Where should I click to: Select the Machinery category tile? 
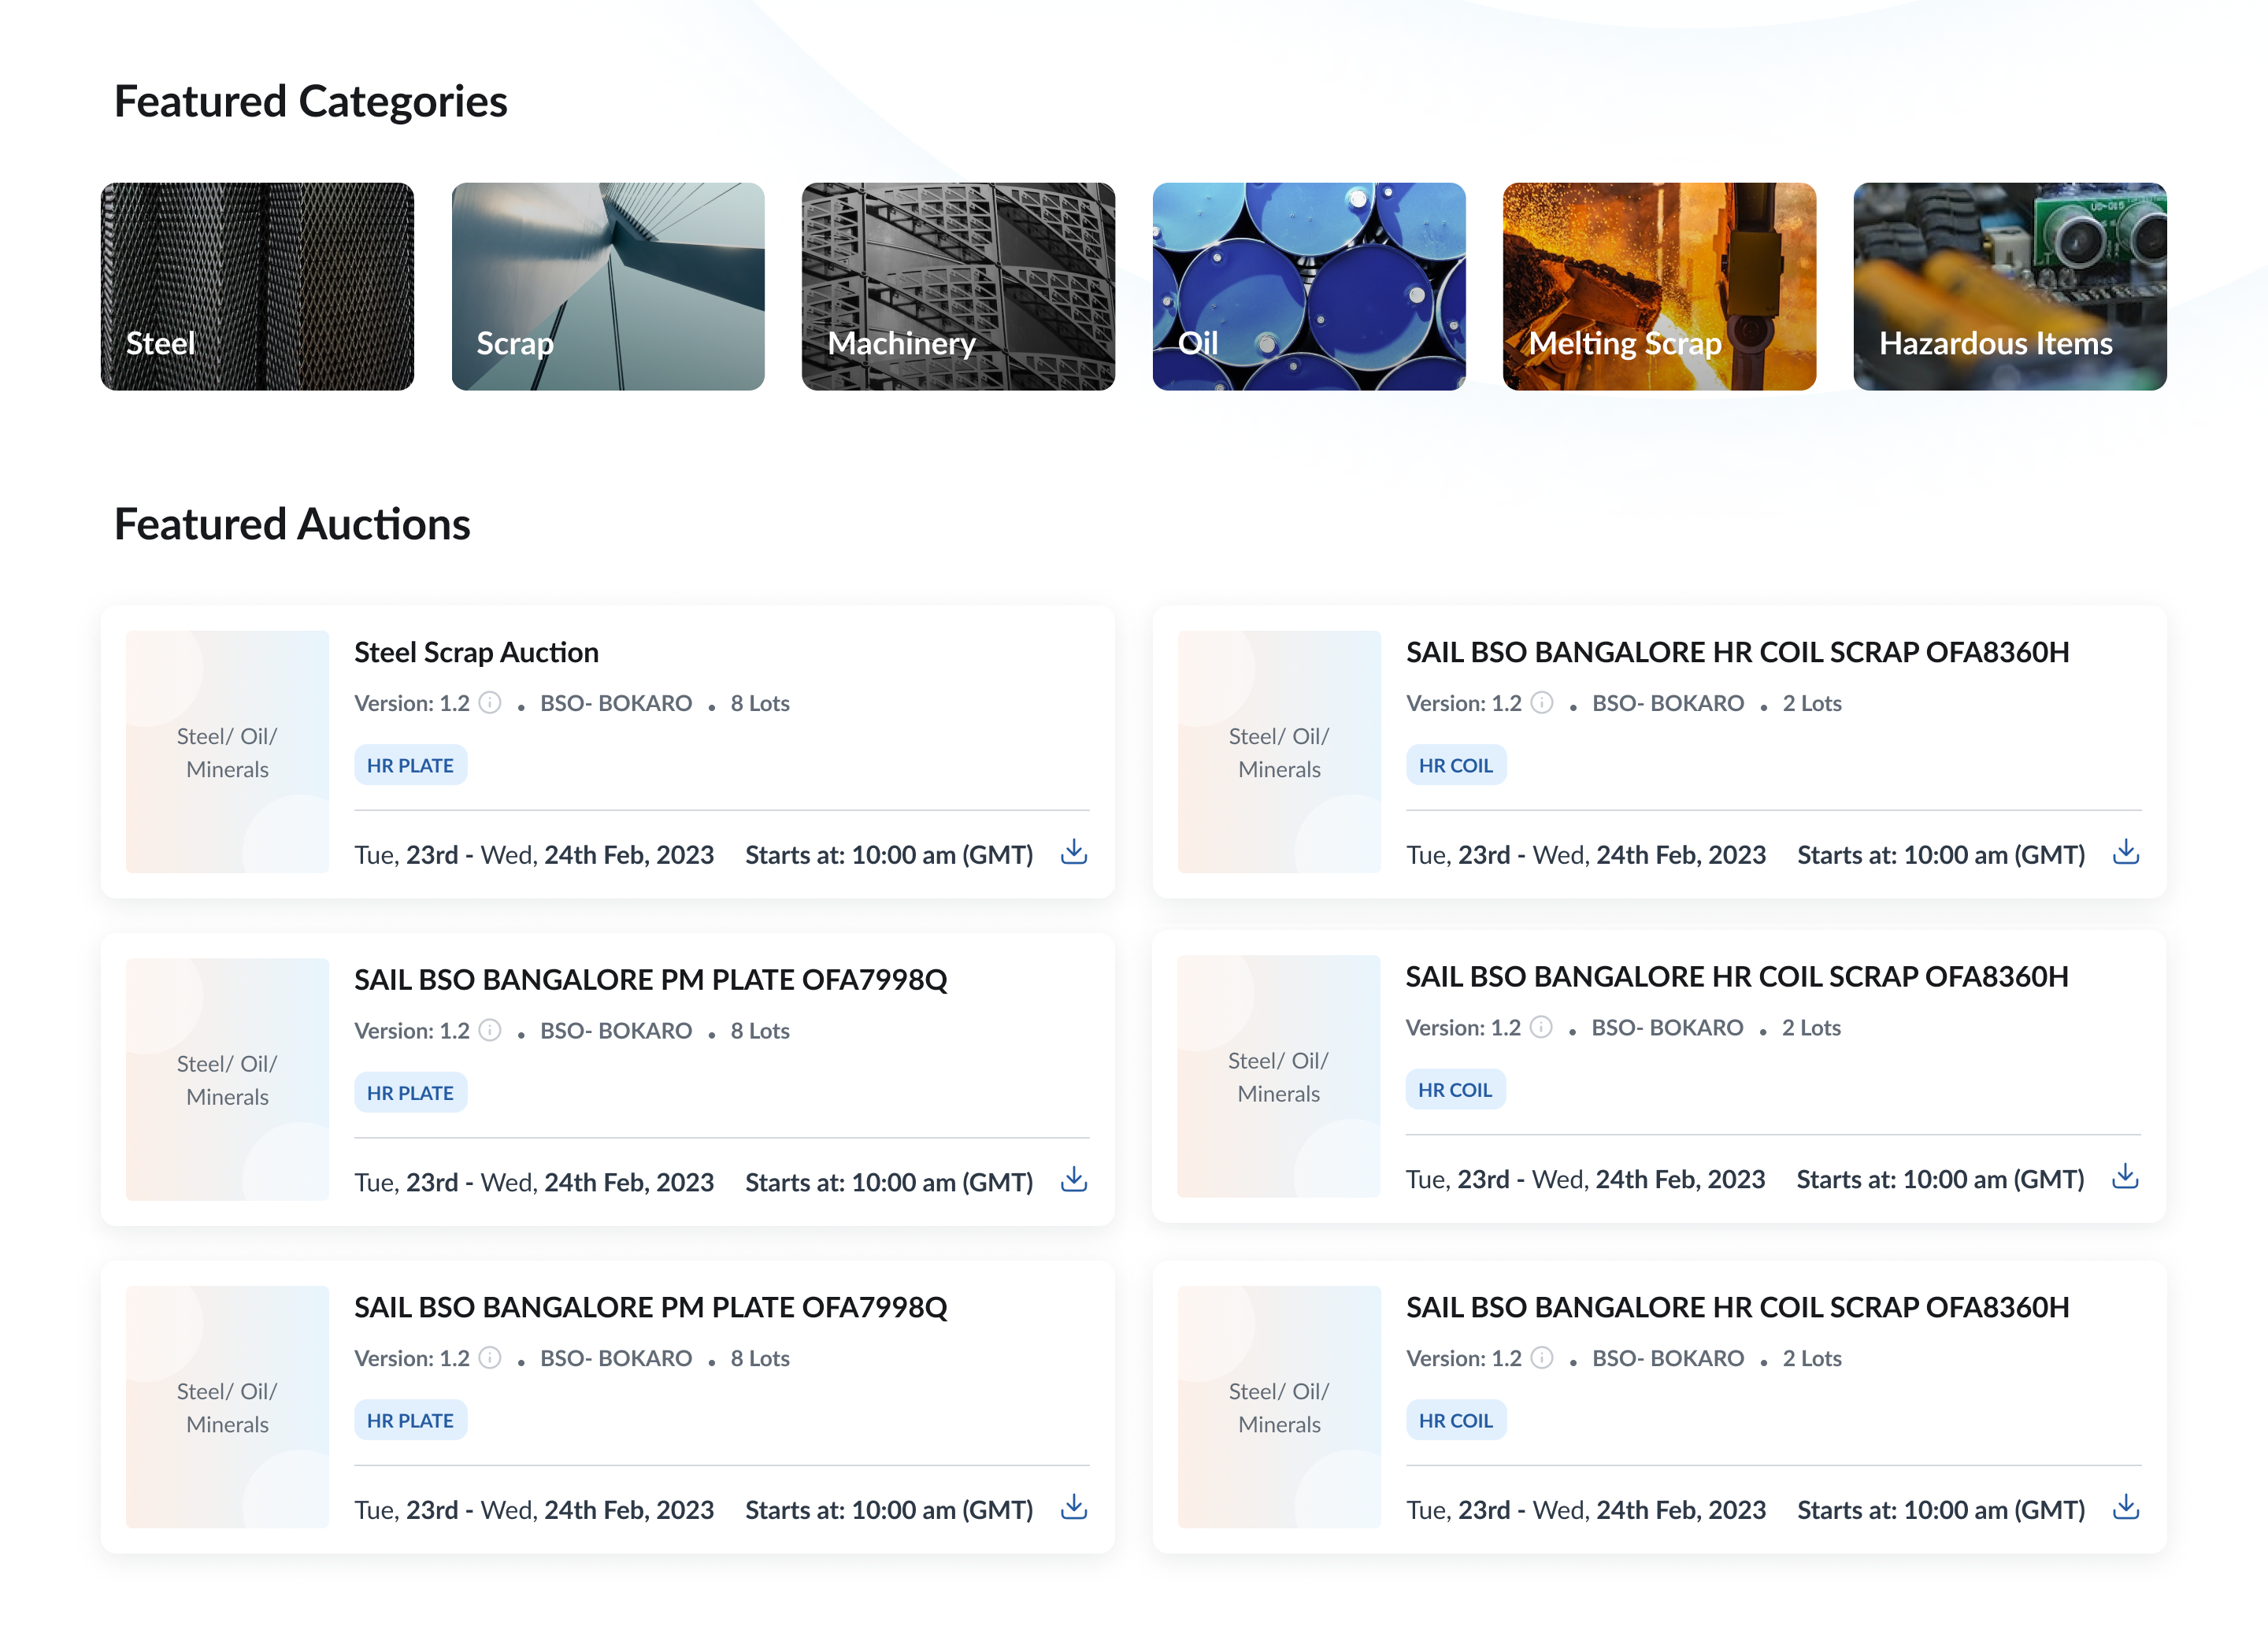[958, 286]
